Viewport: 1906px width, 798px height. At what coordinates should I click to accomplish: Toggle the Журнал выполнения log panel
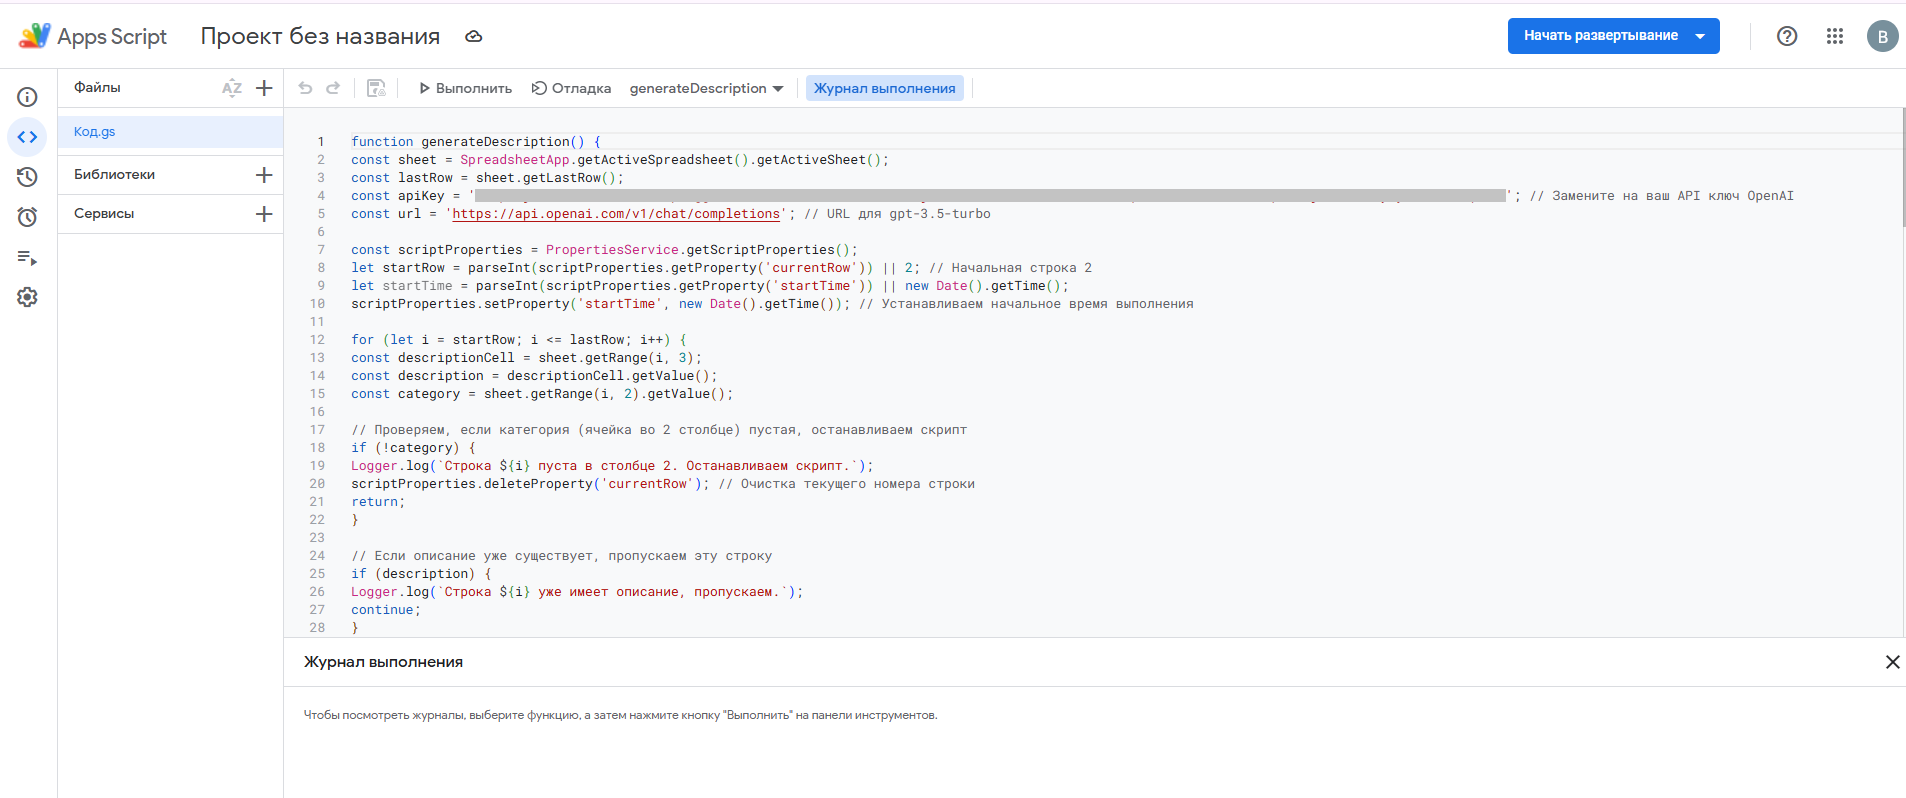(884, 88)
